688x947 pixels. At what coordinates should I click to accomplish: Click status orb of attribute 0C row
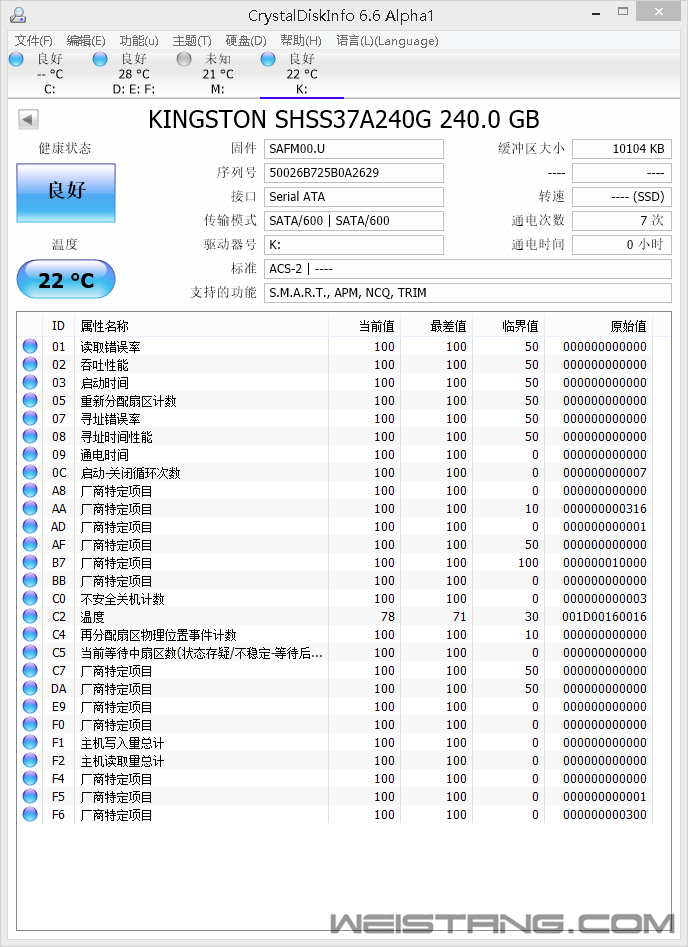coord(30,472)
